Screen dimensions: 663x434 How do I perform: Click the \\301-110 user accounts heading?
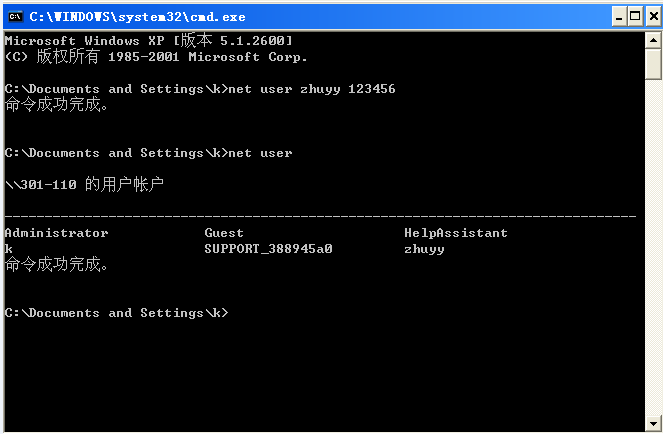point(84,185)
